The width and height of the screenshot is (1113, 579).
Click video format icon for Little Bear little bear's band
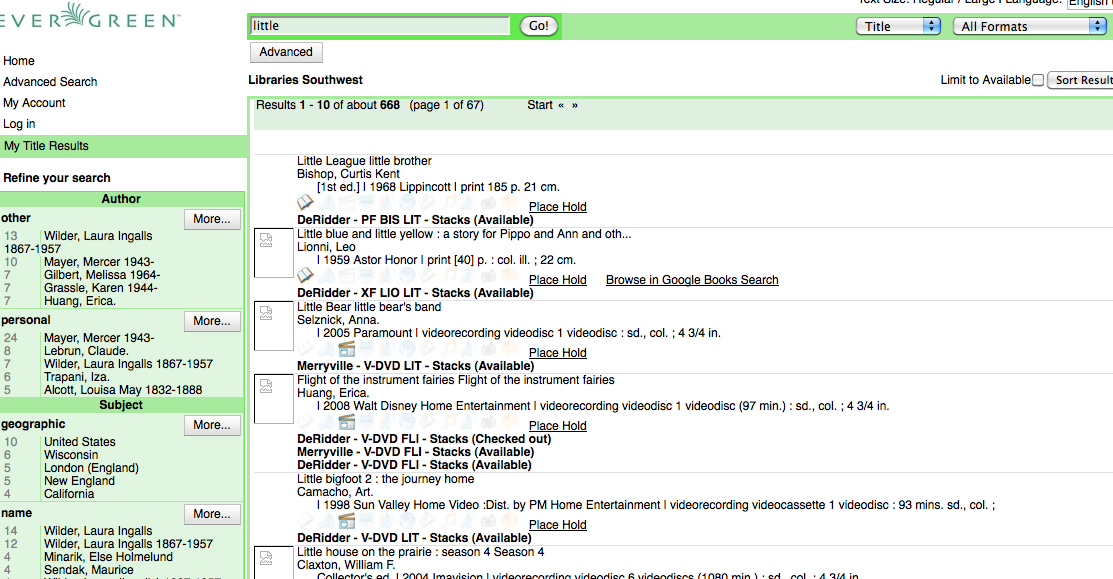coord(347,348)
